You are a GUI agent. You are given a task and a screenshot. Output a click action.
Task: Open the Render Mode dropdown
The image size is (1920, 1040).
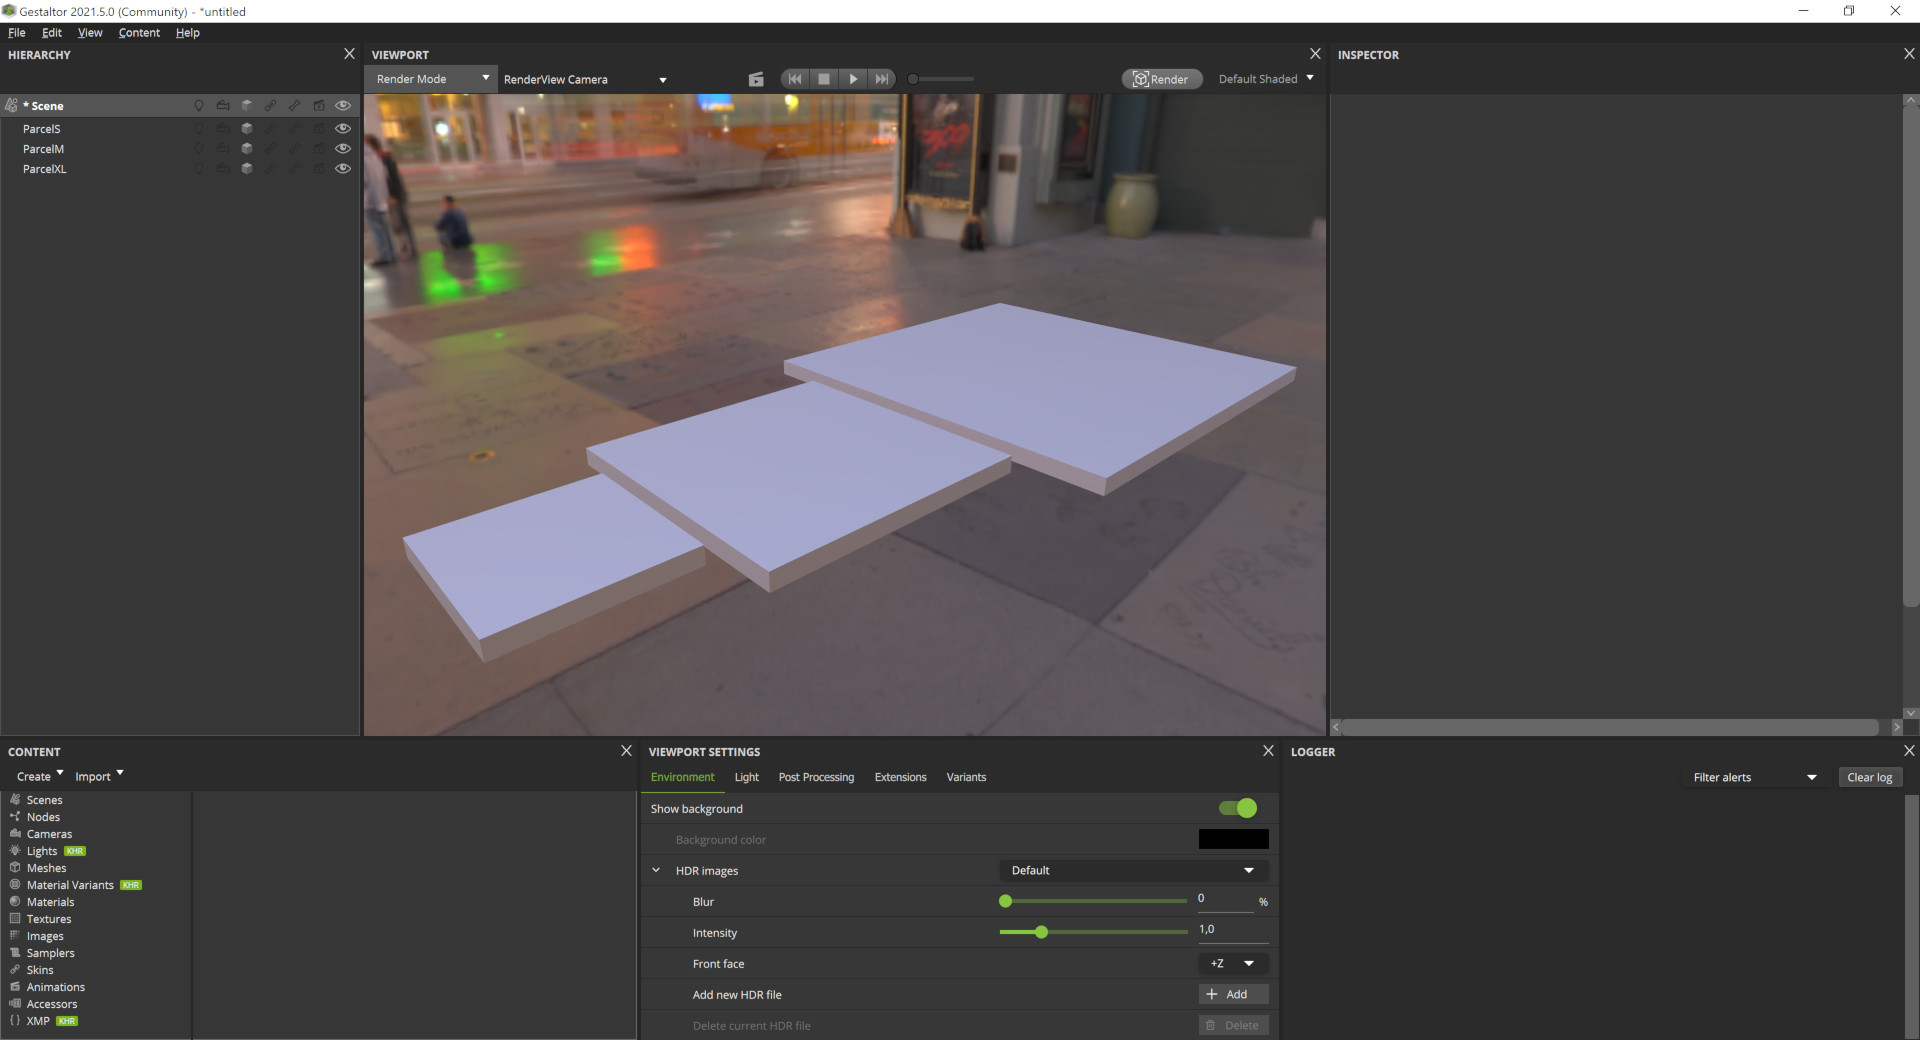click(x=431, y=79)
